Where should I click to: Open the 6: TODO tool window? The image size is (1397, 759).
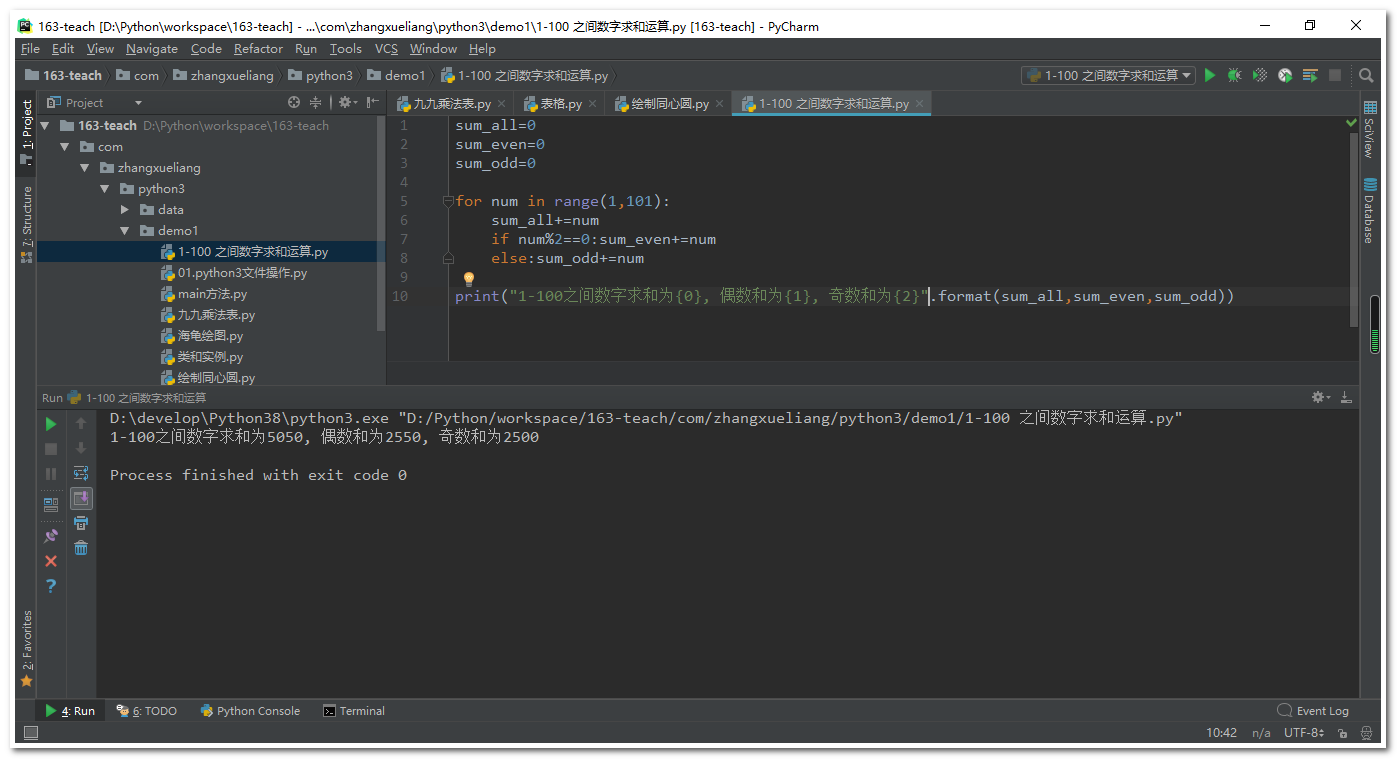pos(146,711)
